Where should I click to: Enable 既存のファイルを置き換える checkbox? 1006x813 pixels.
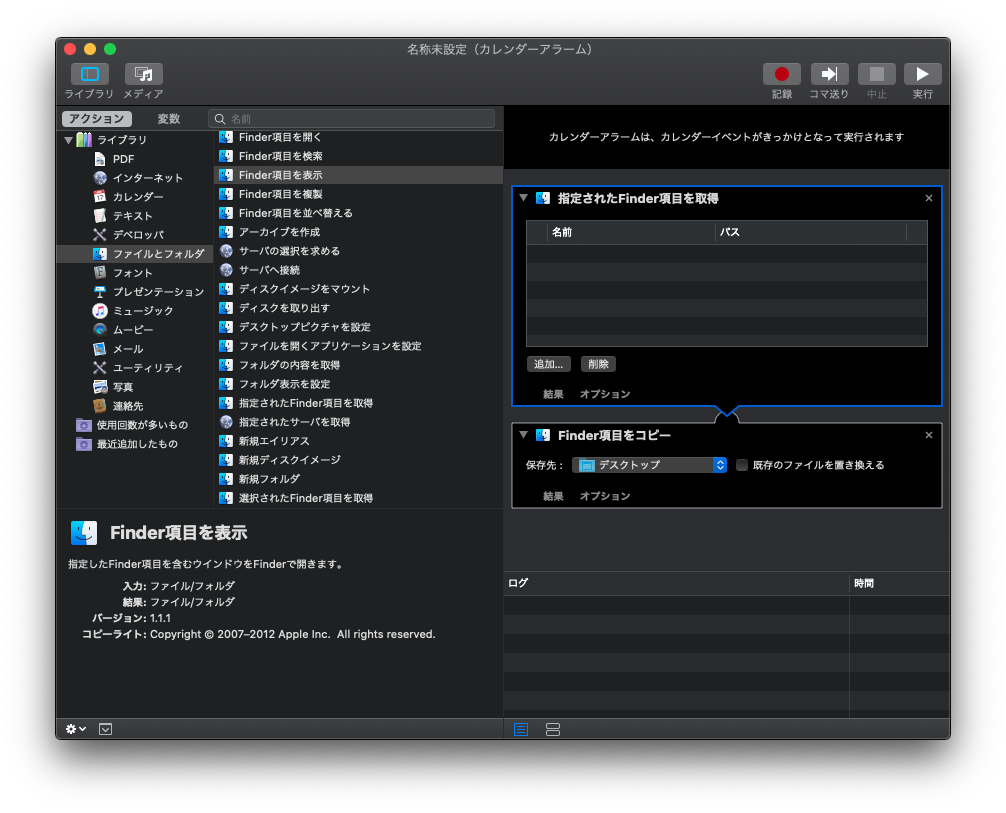pos(742,465)
